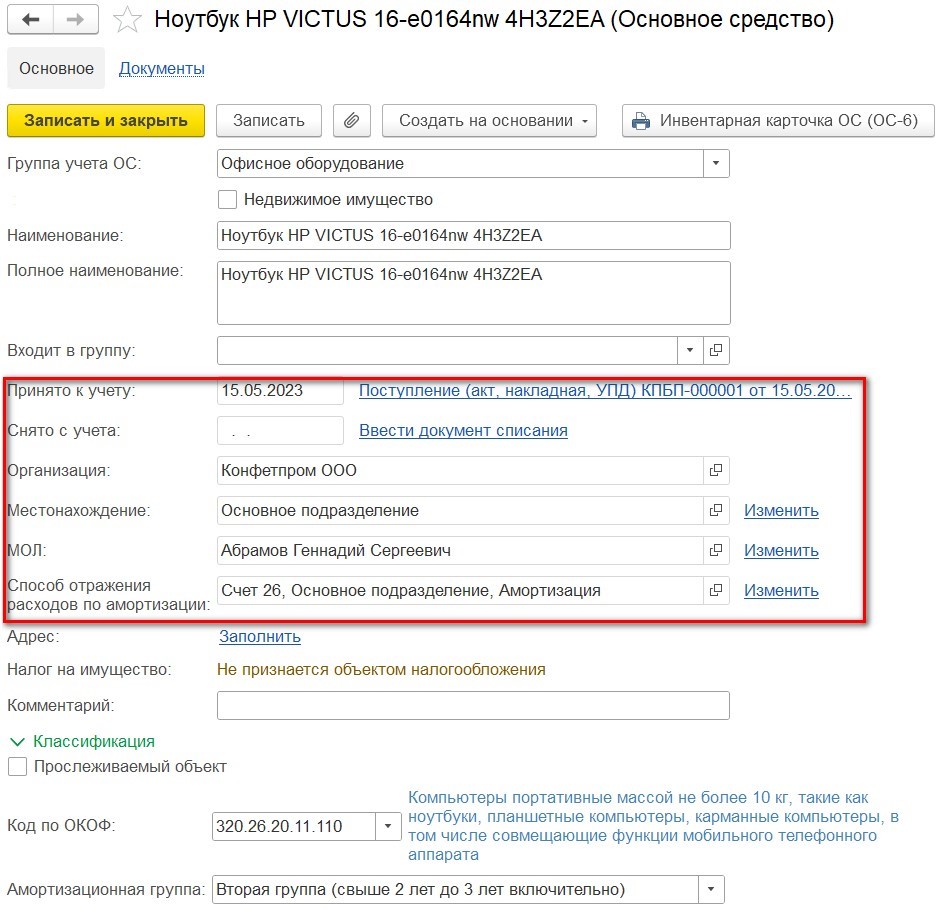Viewport: 946px width, 915px height.
Task: Click the Группа учета ОС field Офисное оборудование
Action: point(460,163)
